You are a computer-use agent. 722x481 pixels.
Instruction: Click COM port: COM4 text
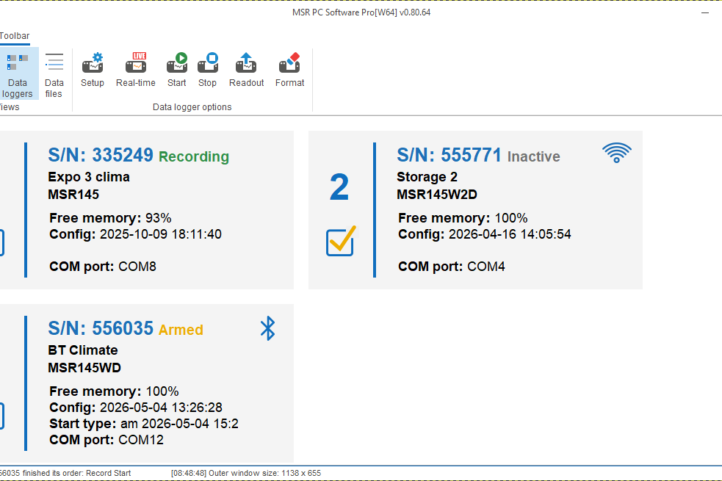(x=451, y=267)
